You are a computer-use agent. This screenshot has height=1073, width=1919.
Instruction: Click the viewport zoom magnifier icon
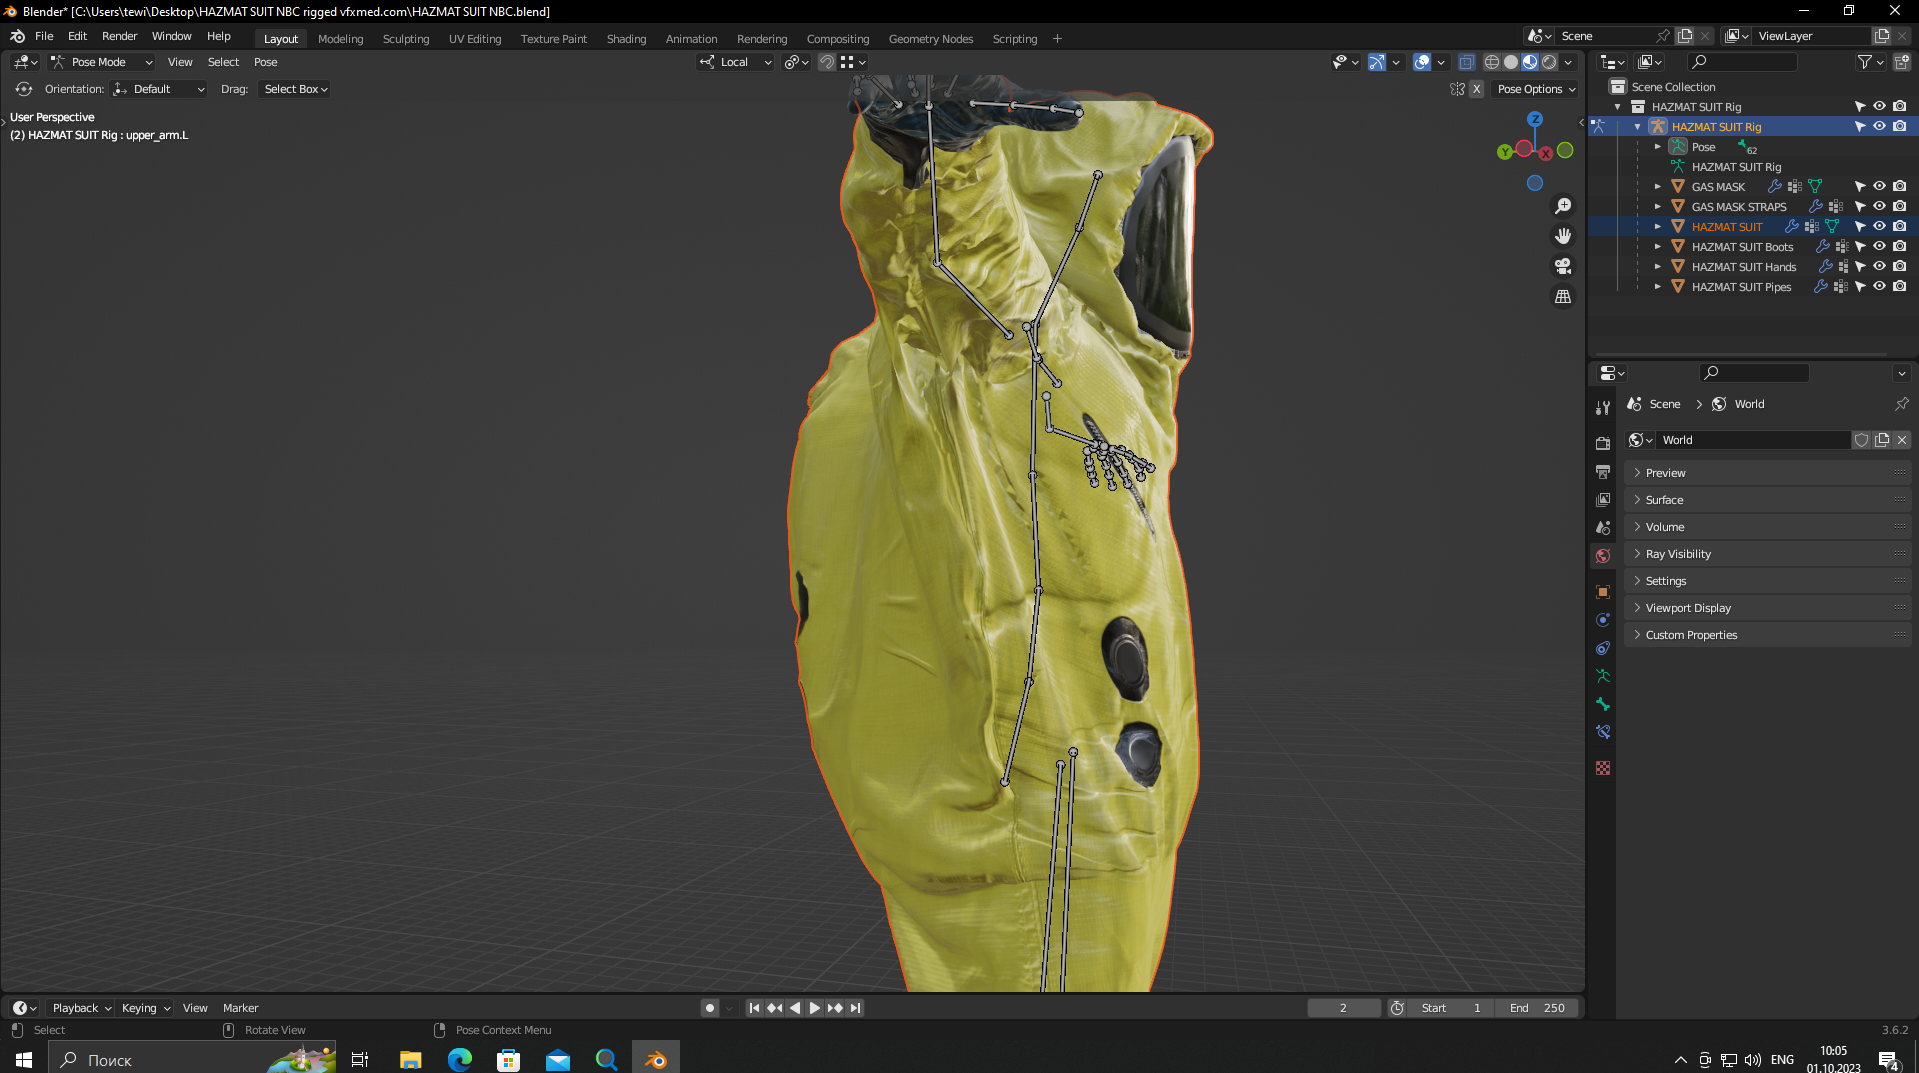[1563, 206]
